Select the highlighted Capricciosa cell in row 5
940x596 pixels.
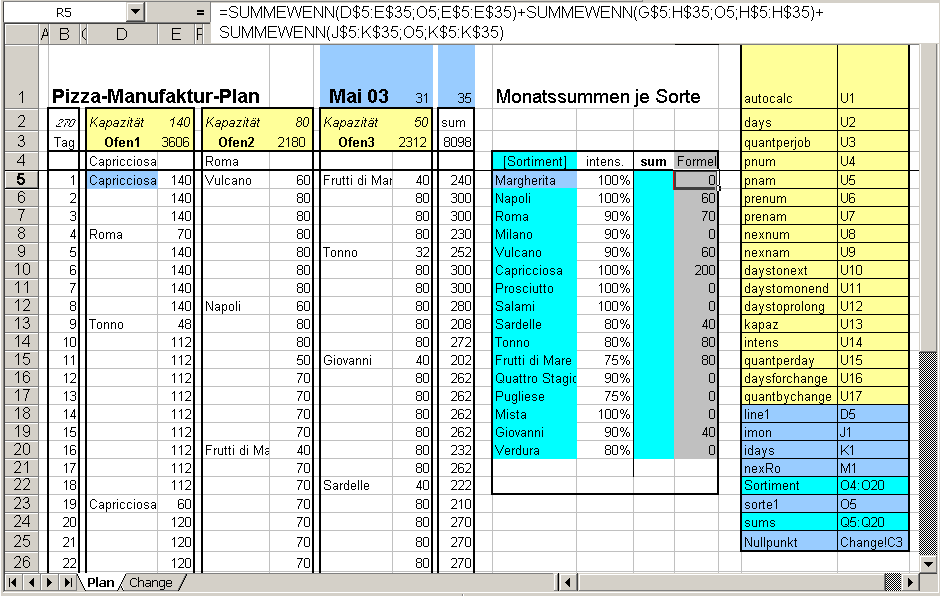click(122, 180)
